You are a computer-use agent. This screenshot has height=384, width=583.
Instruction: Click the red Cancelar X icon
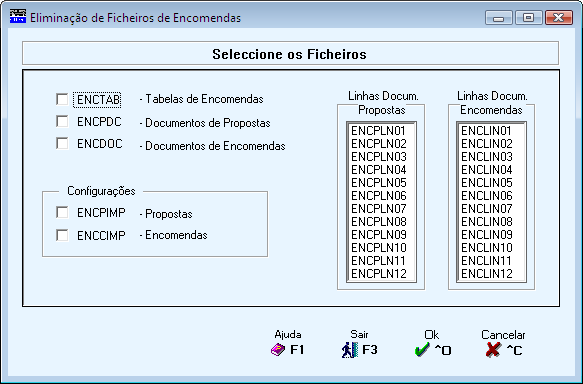pyautogui.click(x=493, y=350)
